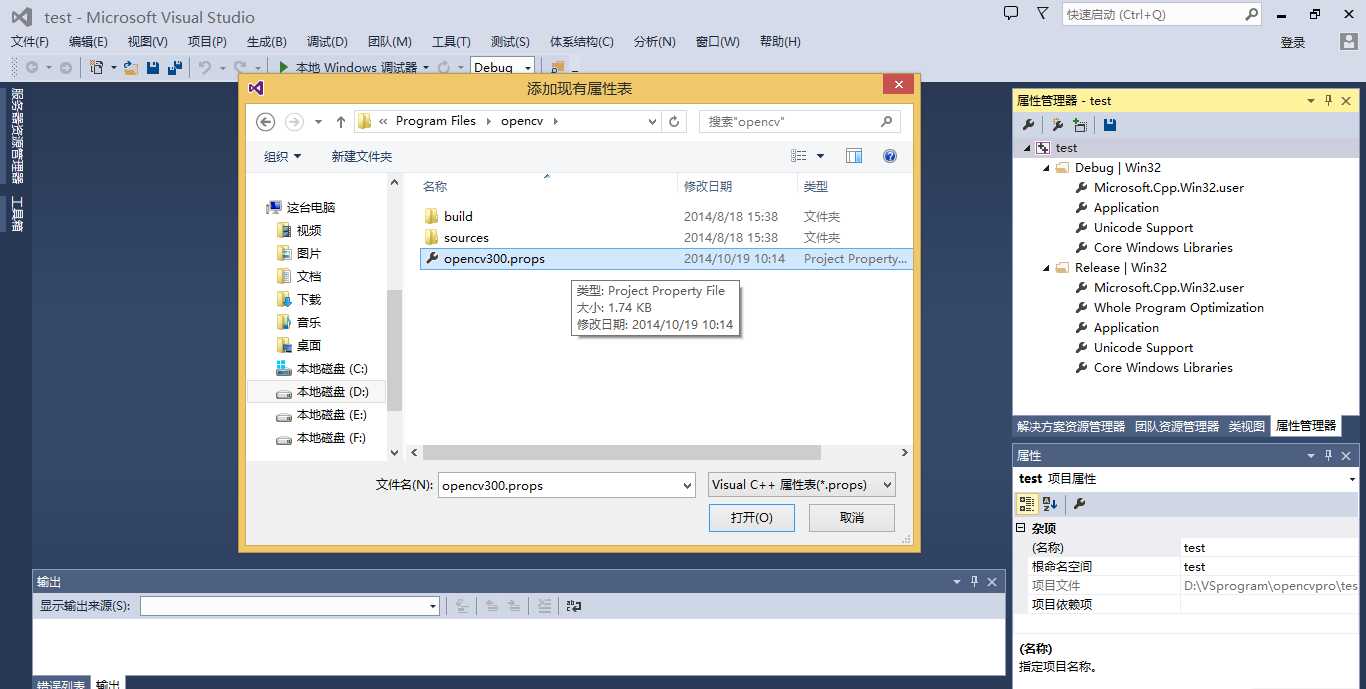This screenshot has width=1366, height=689.
Task: Open 文件名 combo box dropdown arrow
Action: tap(687, 485)
